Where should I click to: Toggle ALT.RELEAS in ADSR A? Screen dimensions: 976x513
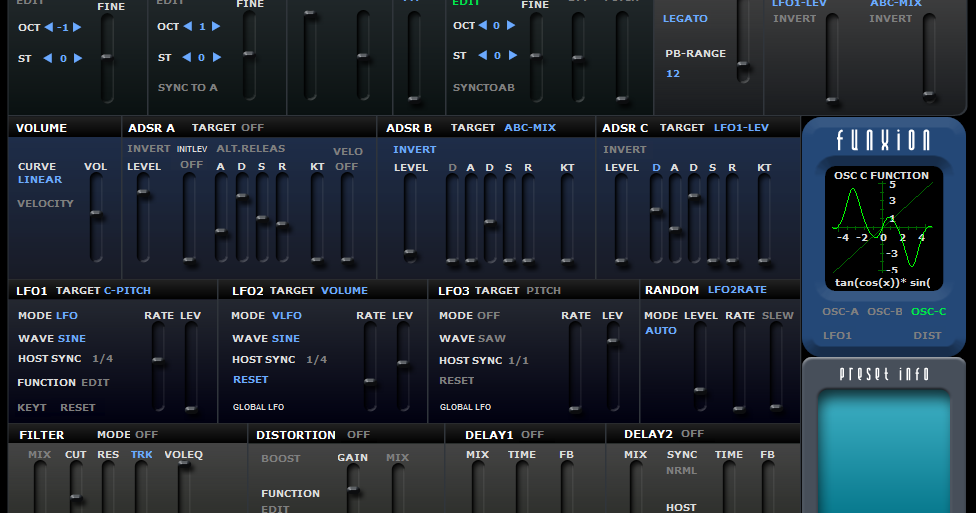point(250,149)
